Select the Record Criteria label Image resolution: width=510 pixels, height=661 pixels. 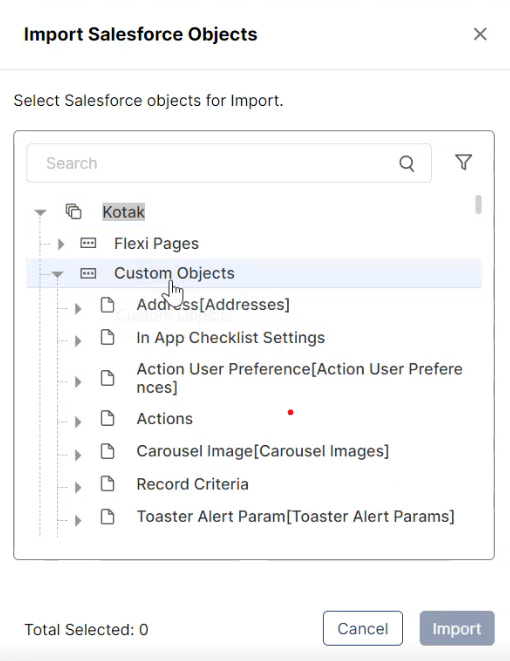tap(193, 484)
